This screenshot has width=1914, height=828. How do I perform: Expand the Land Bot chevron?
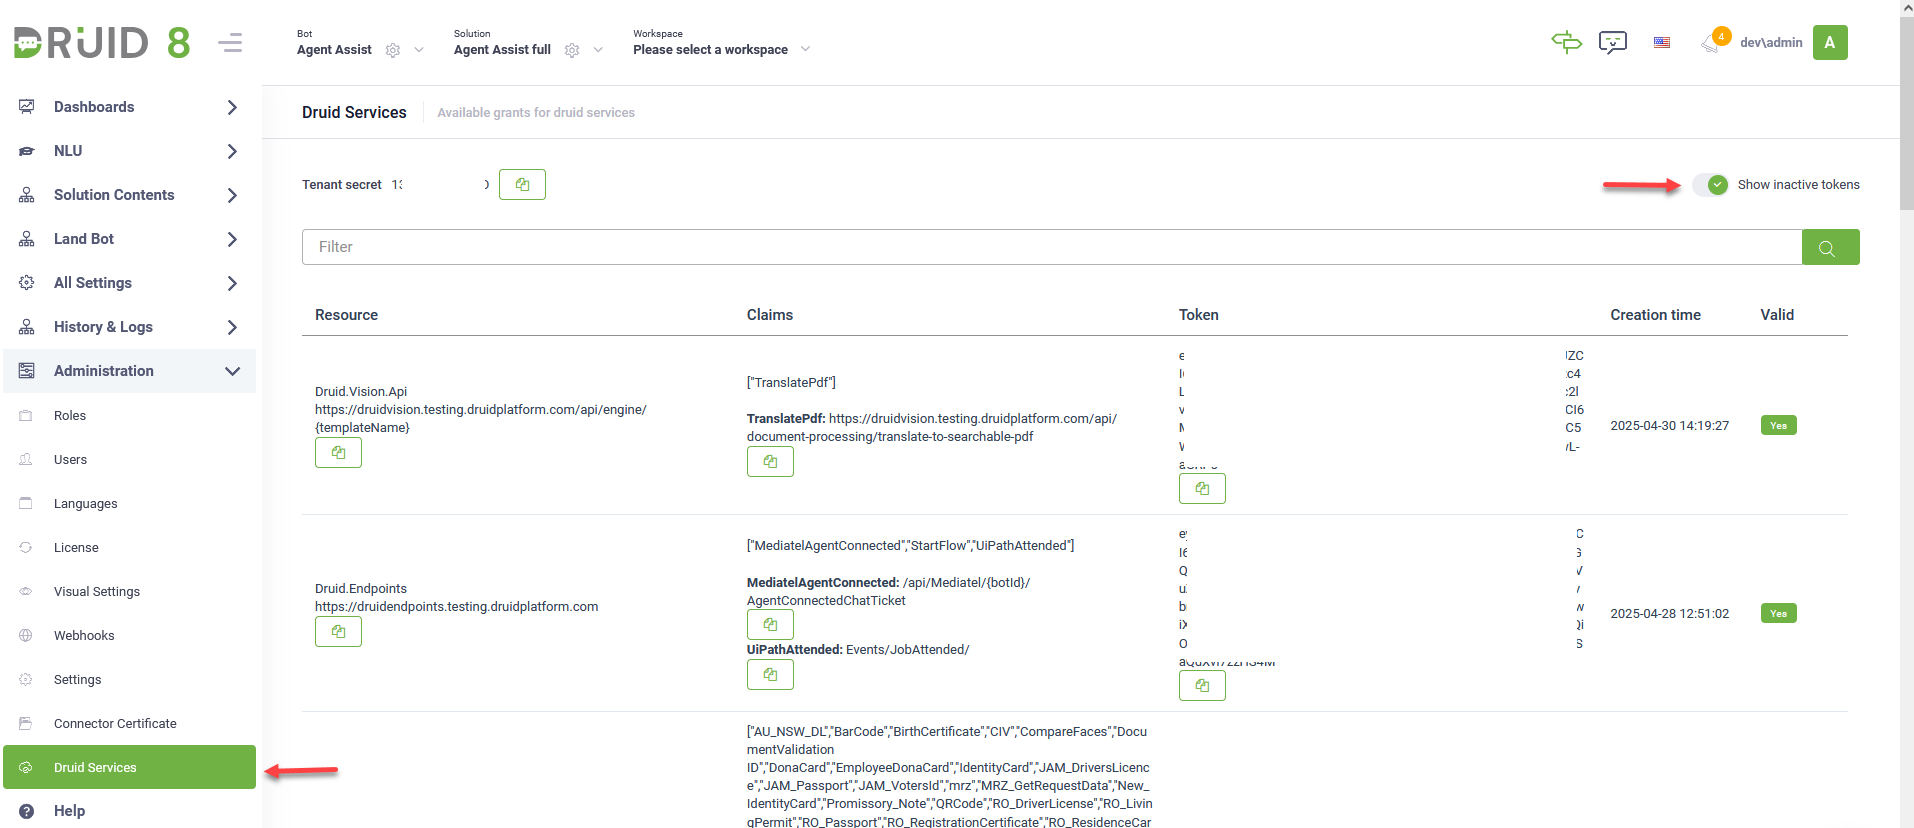pos(232,239)
